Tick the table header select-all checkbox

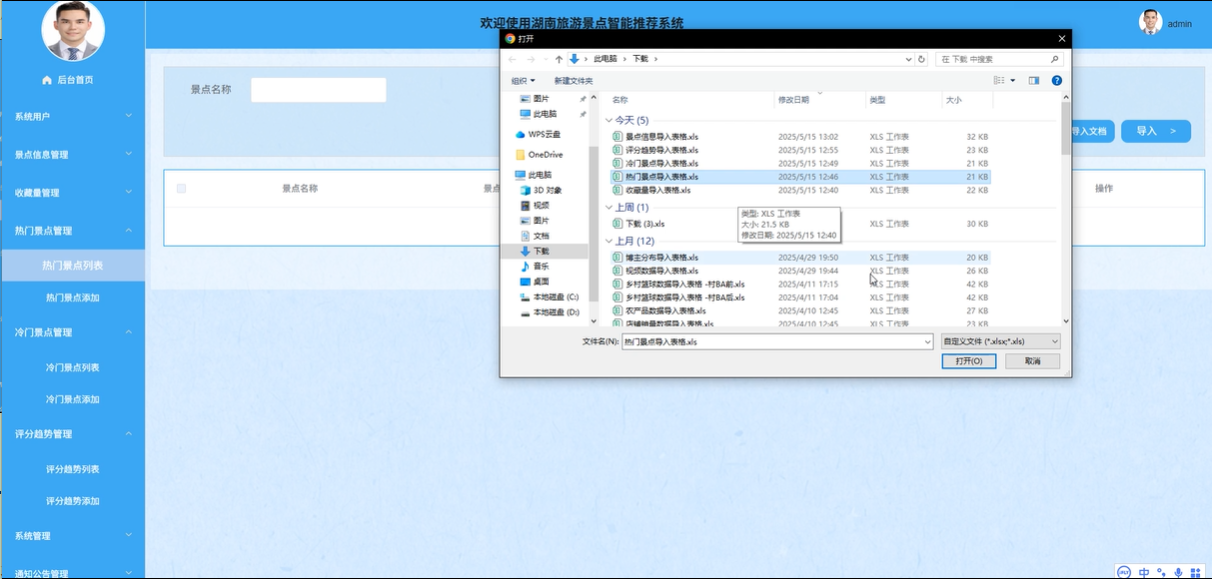(181, 188)
